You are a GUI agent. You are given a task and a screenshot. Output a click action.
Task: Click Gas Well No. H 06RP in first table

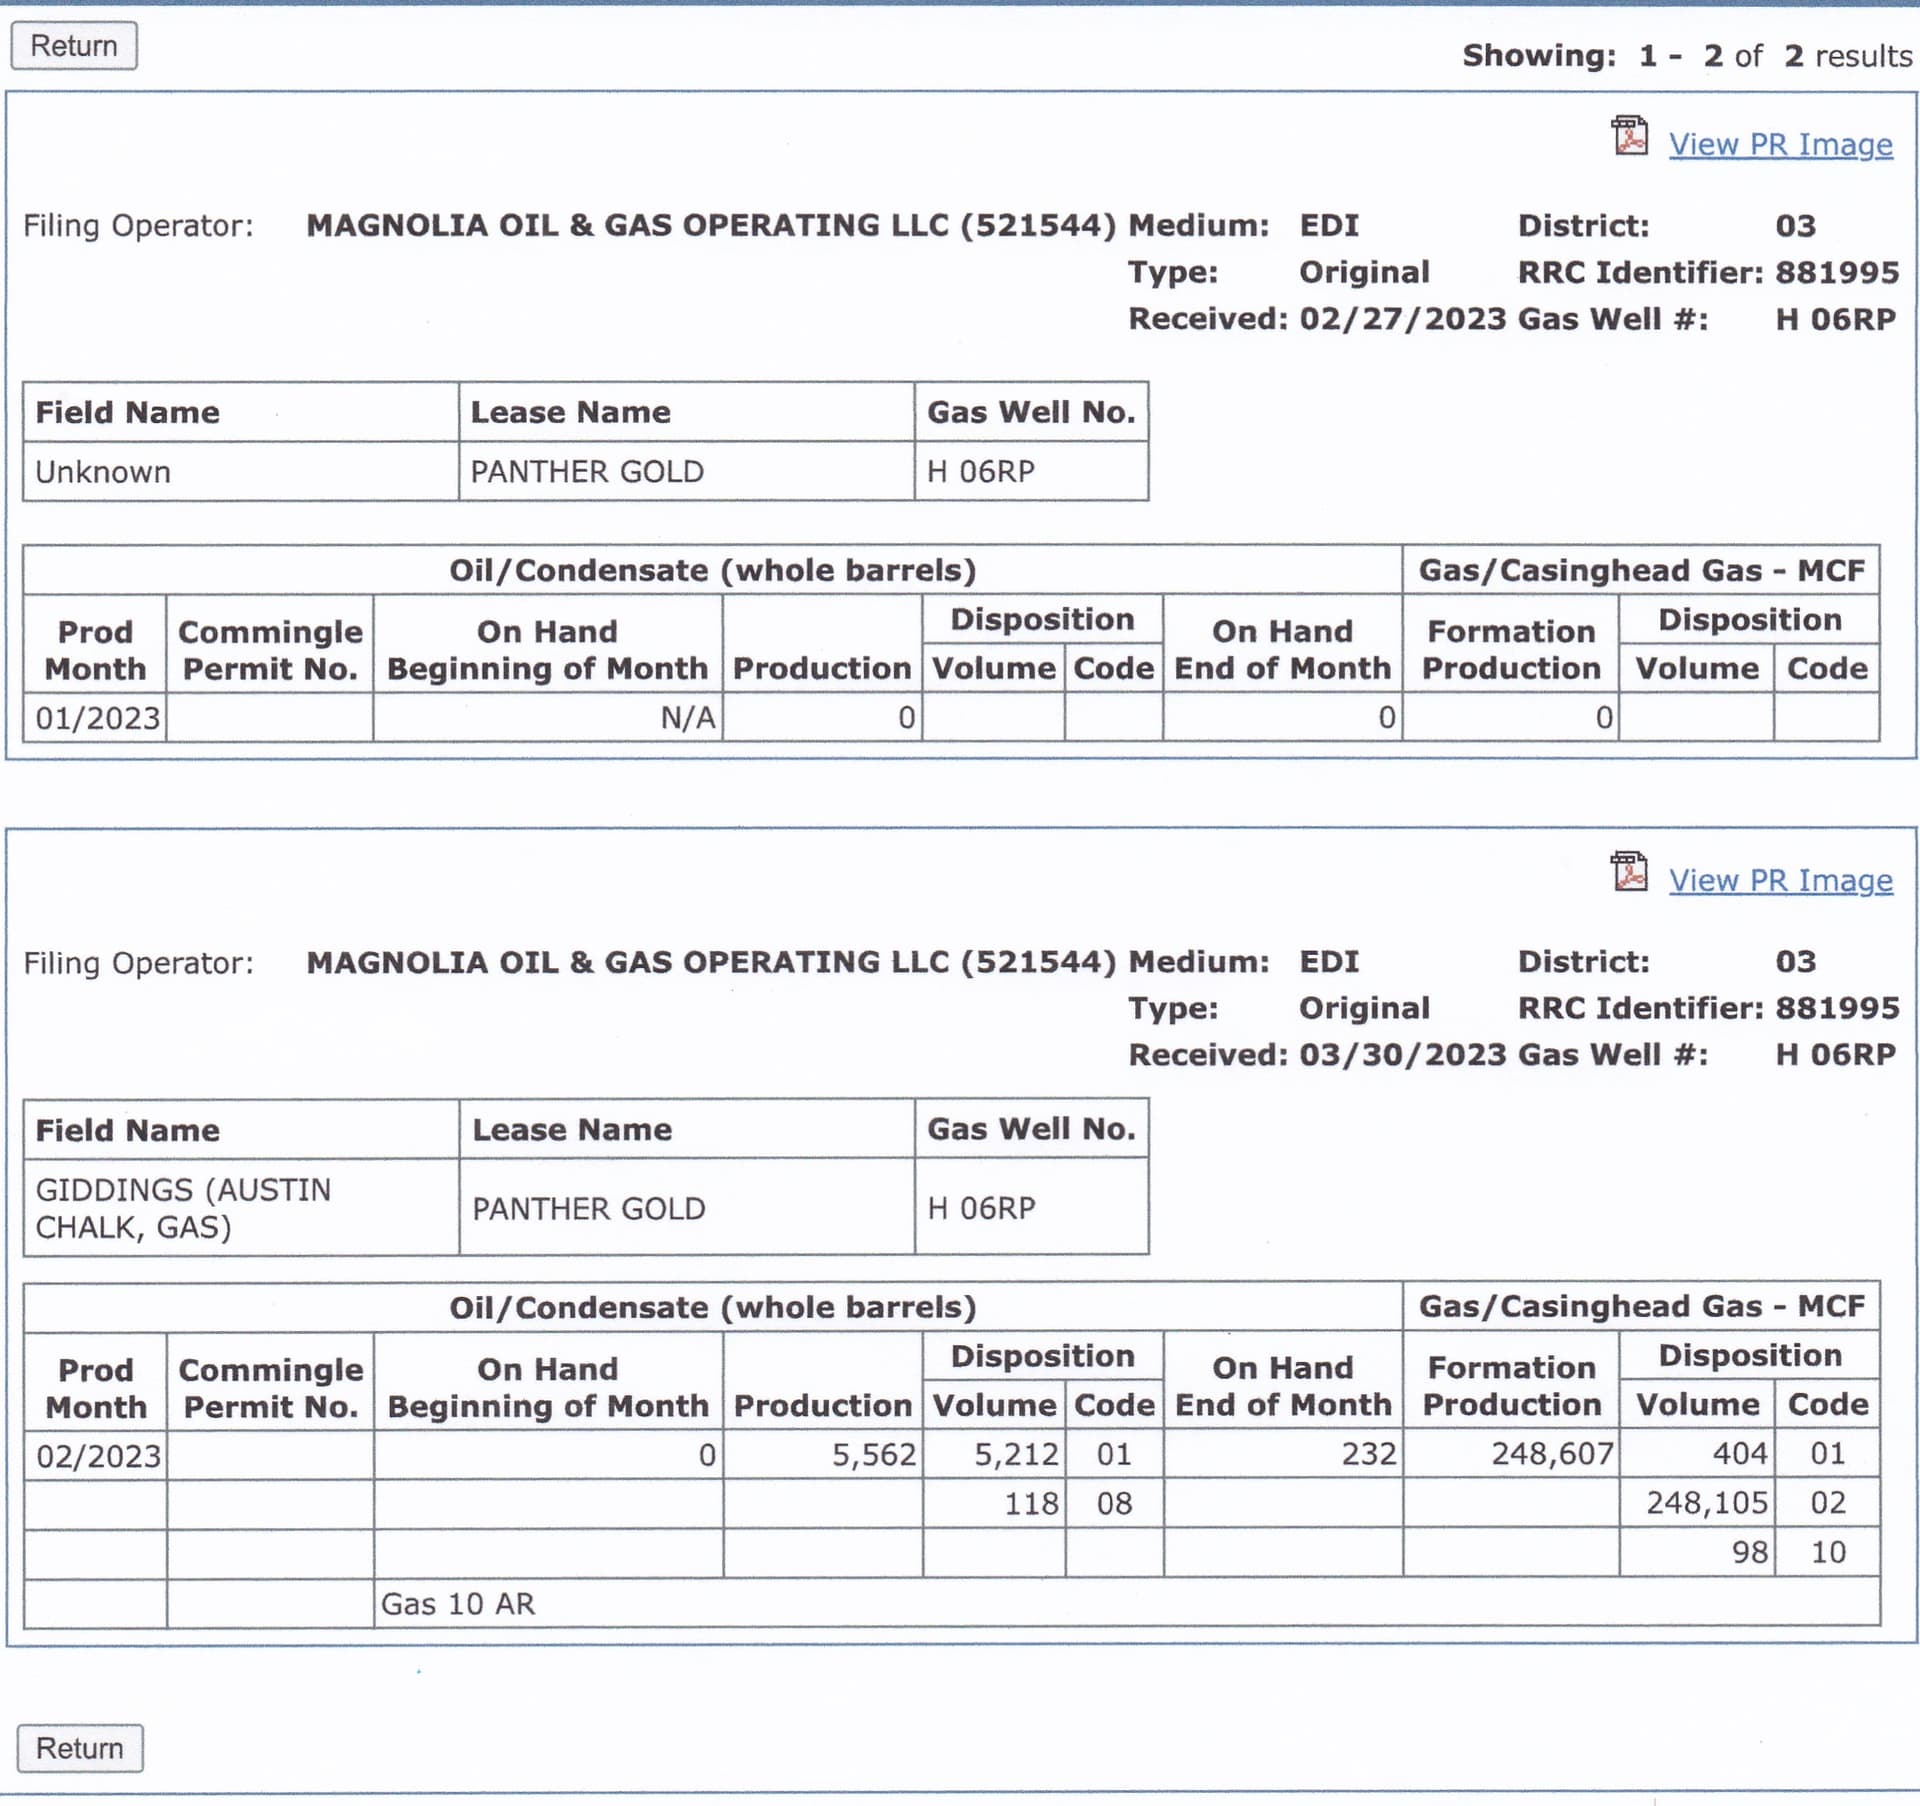point(1031,472)
